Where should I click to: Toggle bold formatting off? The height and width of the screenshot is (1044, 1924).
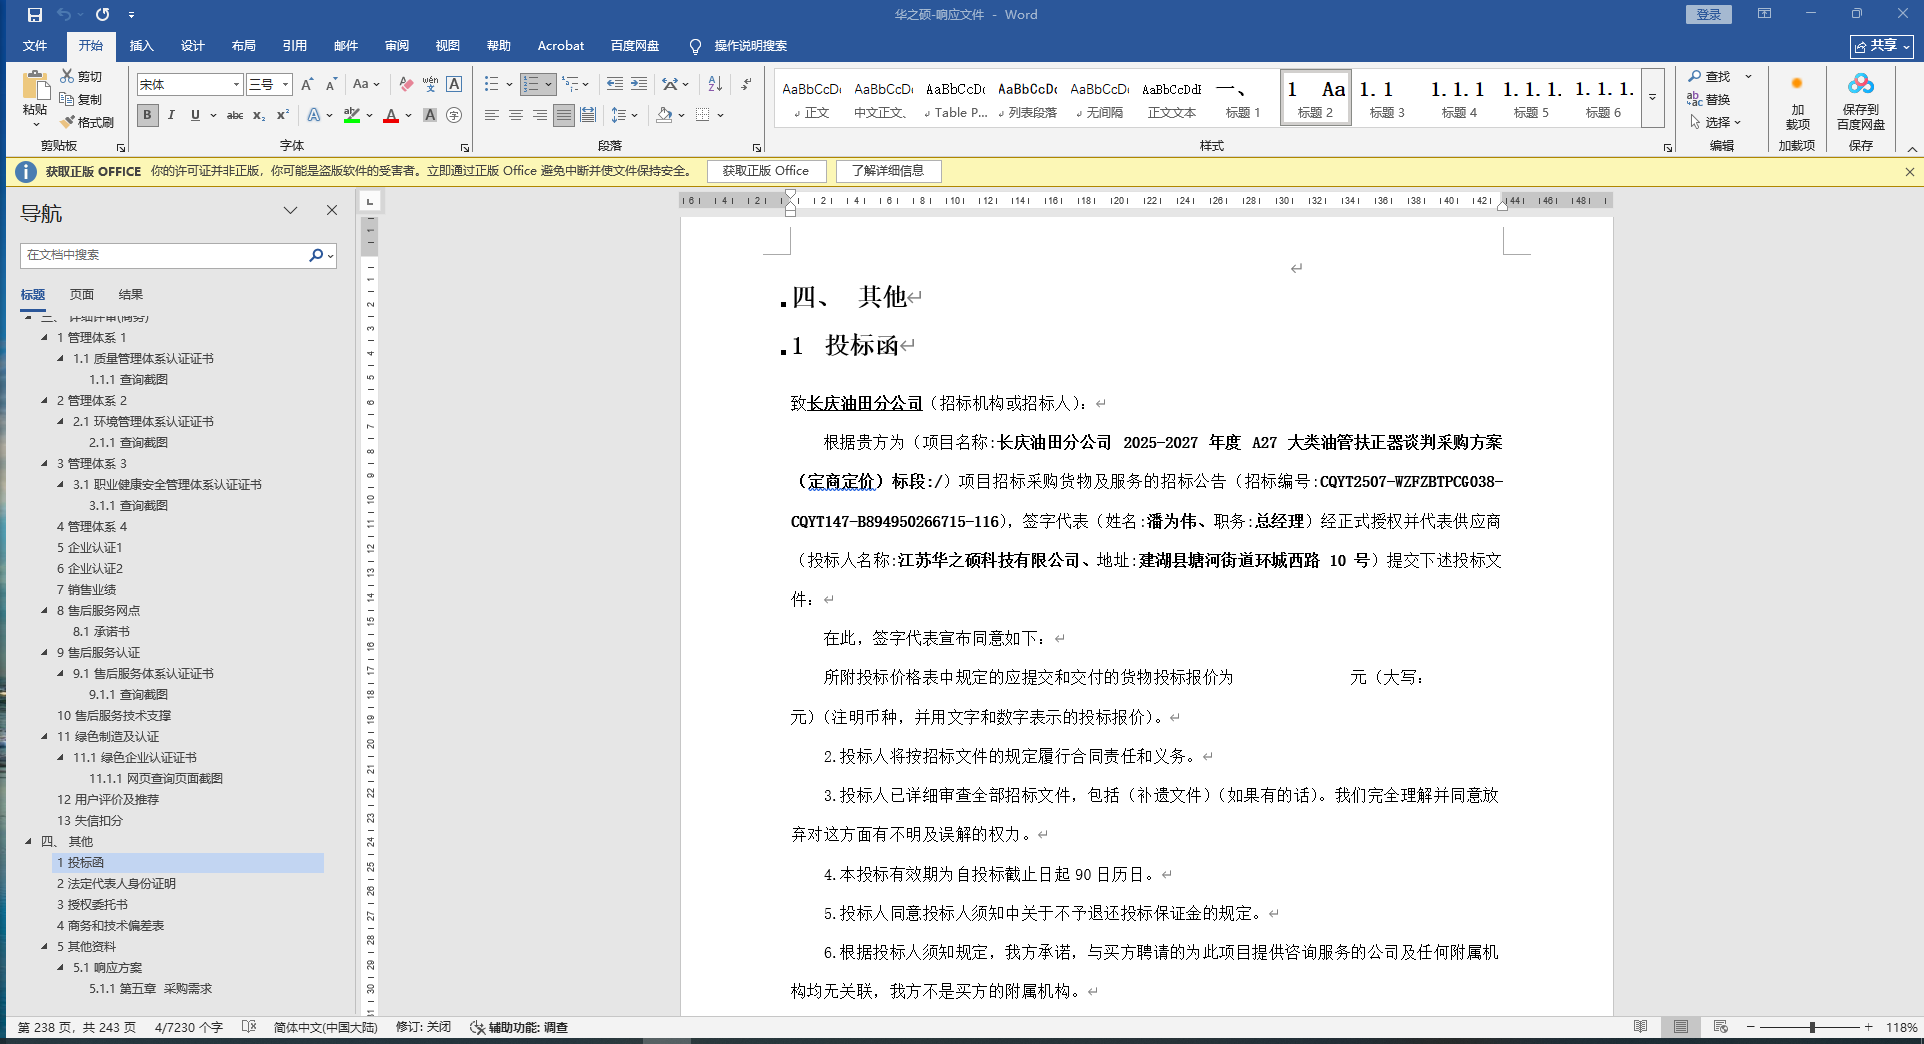[x=148, y=115]
